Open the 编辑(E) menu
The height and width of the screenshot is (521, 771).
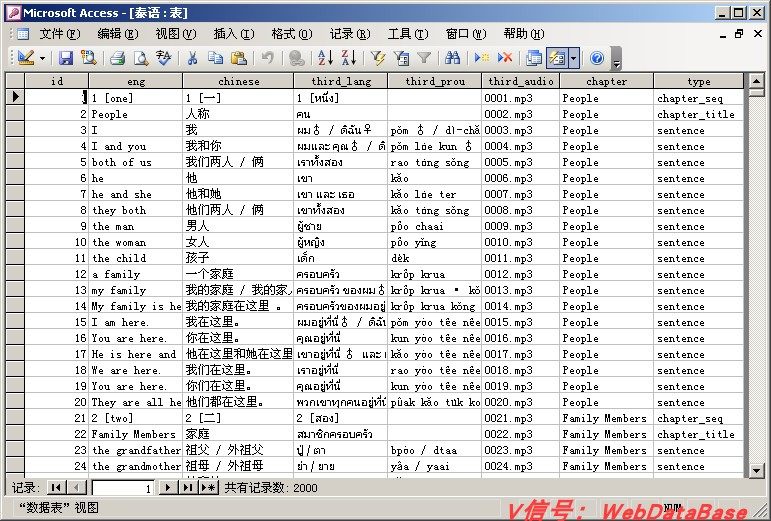pos(118,34)
